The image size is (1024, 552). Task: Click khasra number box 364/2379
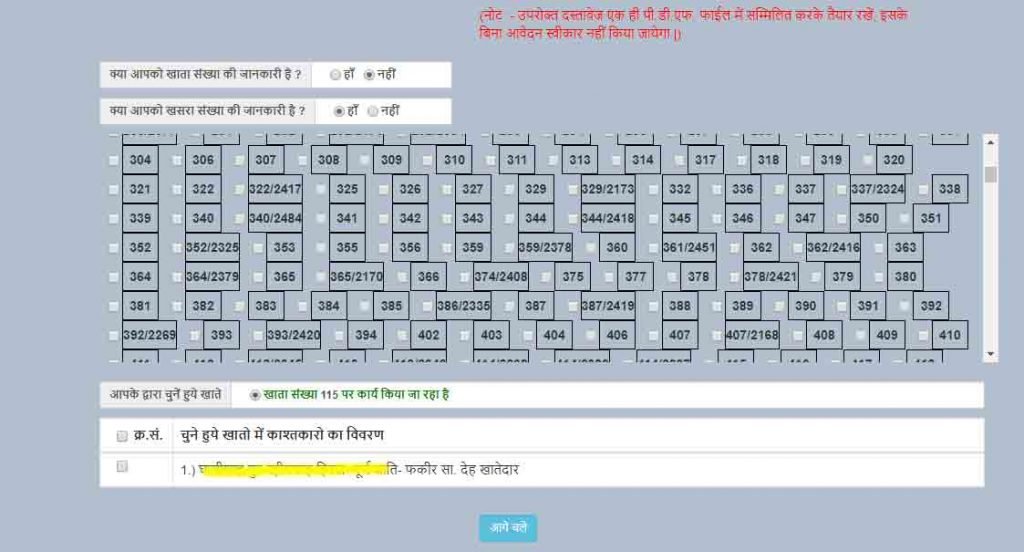pos(212,277)
